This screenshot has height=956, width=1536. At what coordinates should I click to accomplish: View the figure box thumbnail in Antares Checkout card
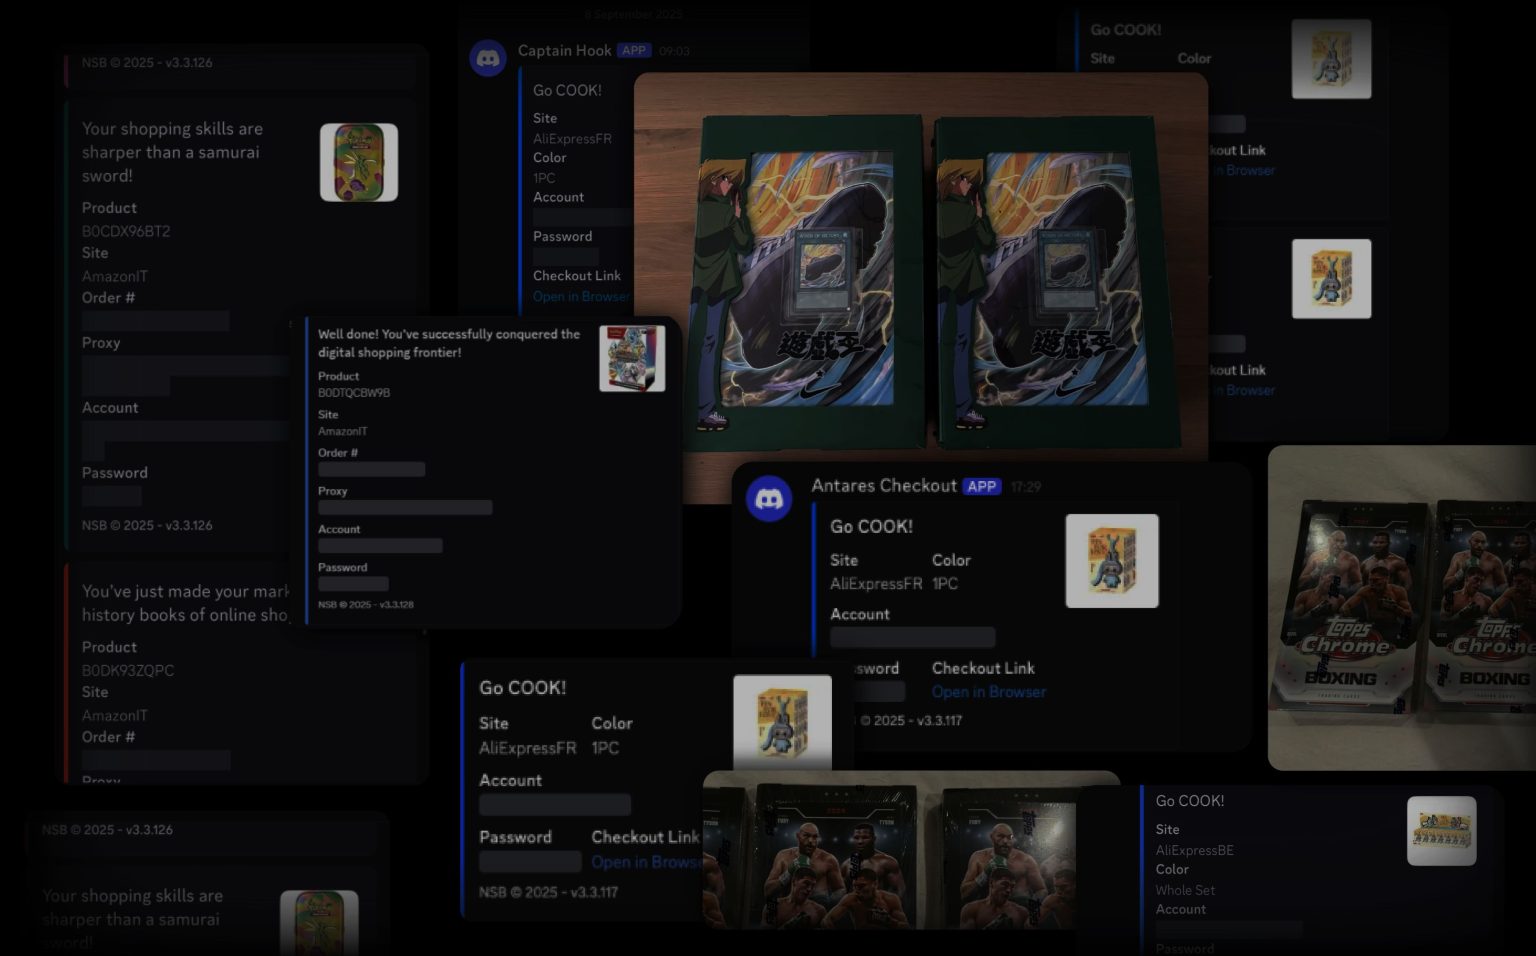tap(1112, 561)
